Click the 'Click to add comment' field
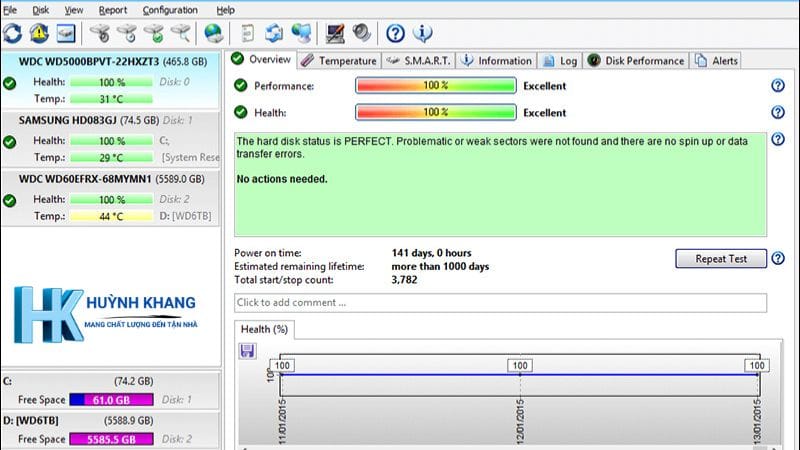800x450 pixels. [x=500, y=303]
